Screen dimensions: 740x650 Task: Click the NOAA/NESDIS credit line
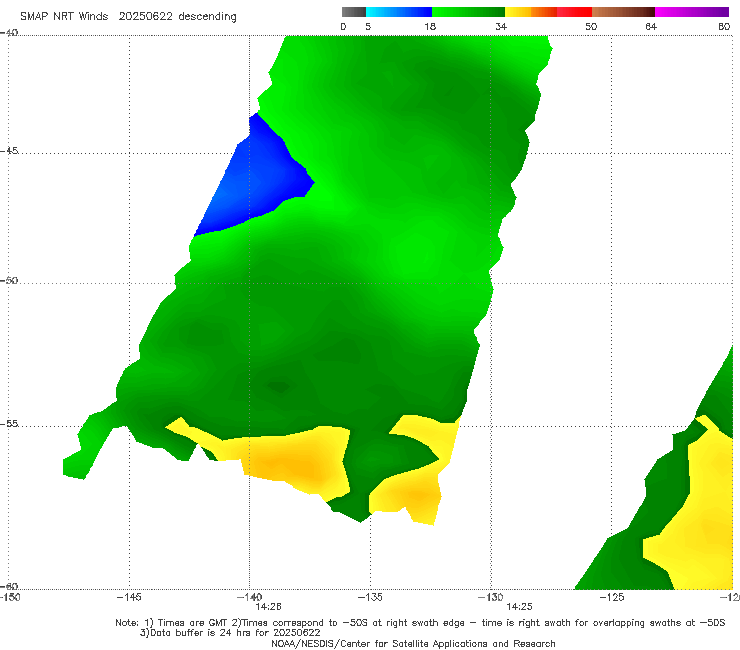click(413, 643)
